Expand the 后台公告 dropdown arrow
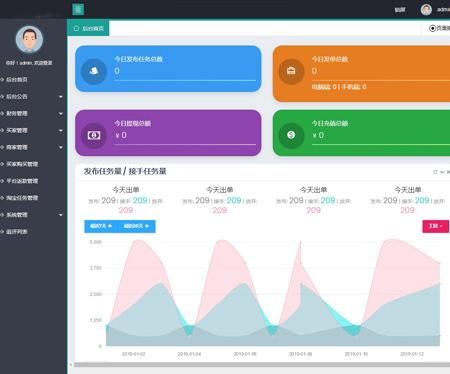The image size is (450, 374). 61,97
